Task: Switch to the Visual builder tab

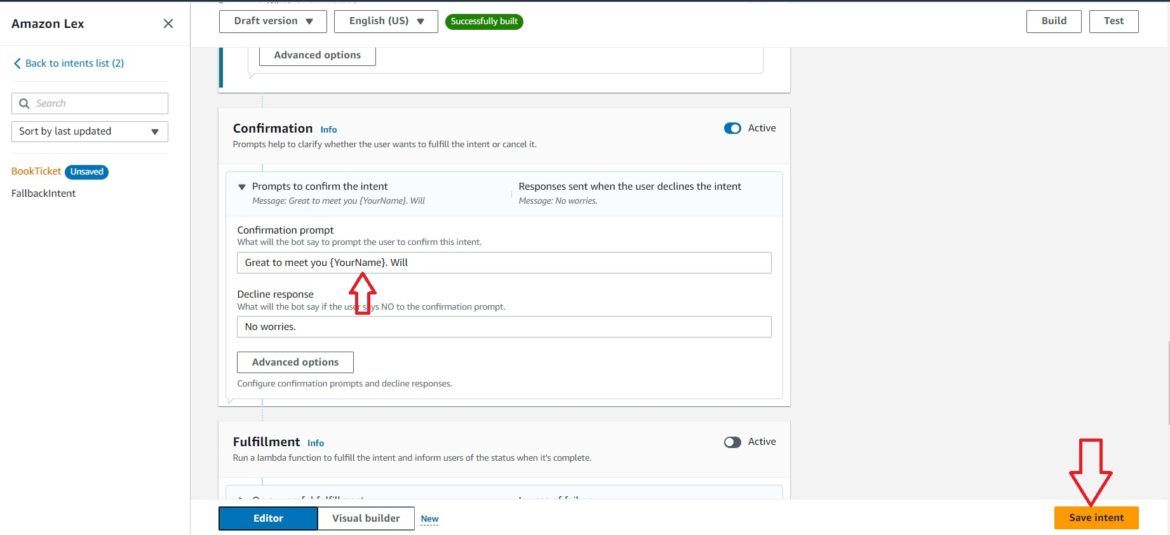Action: (x=364, y=518)
